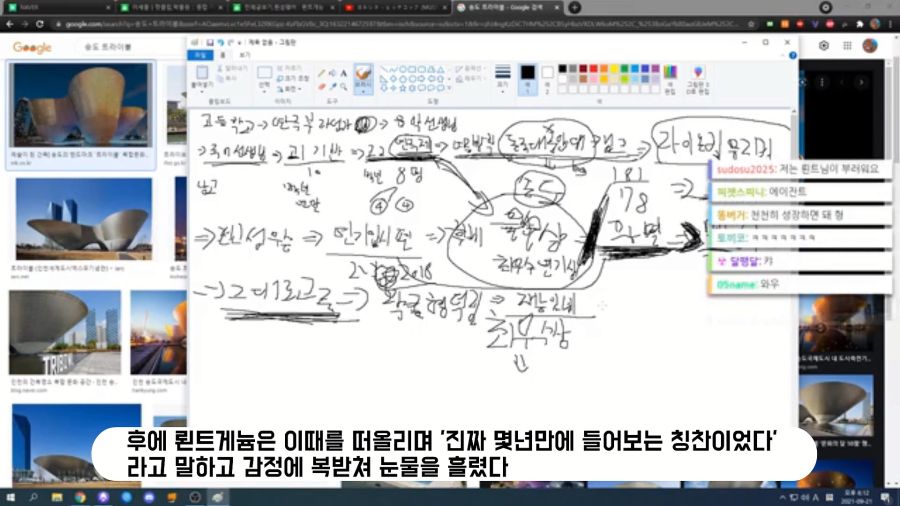The image size is (900, 506).
Task: Click the Undo icon in Paint title bar
Action: 221,42
